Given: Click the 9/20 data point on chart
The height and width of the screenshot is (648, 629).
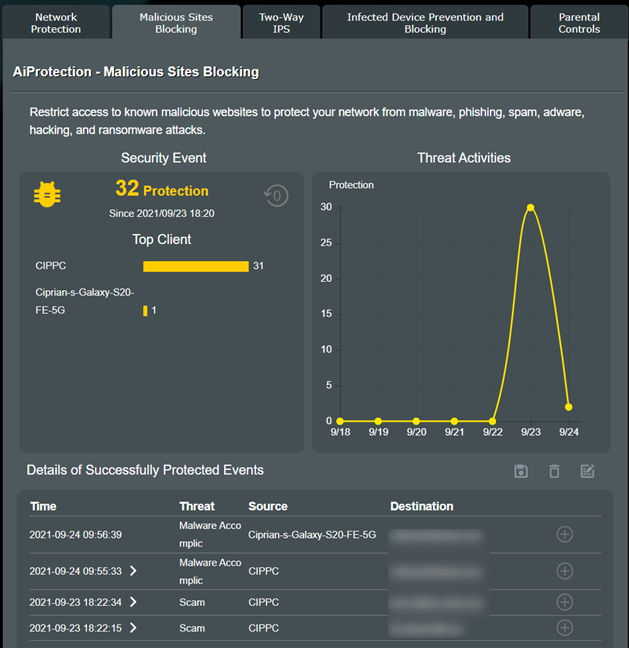Looking at the screenshot, I should click(416, 421).
